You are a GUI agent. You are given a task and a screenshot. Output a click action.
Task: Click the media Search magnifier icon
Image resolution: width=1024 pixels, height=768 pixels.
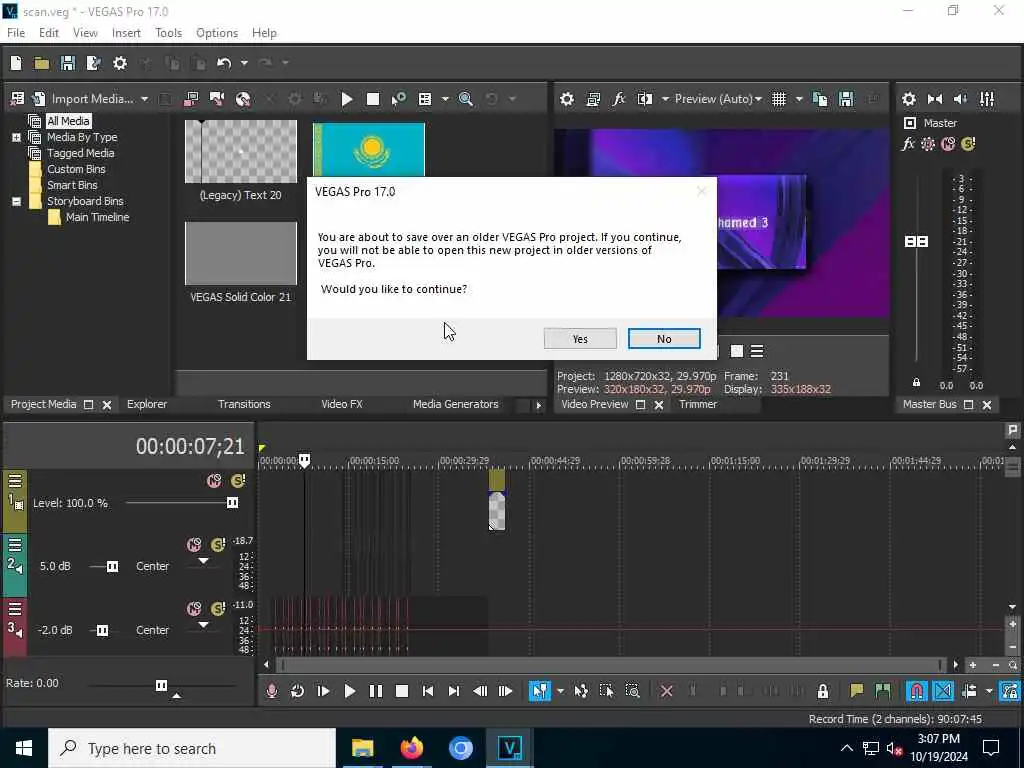[x=466, y=99]
